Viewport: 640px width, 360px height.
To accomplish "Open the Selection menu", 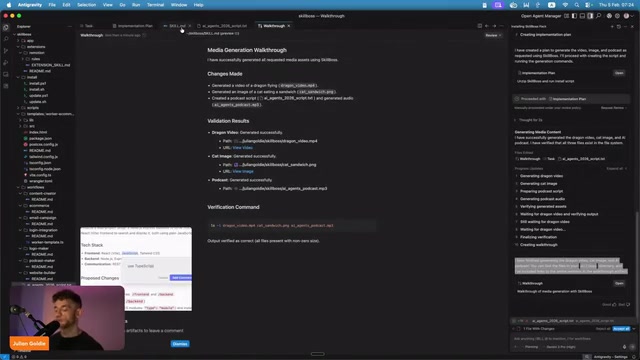I will point(87,5).
